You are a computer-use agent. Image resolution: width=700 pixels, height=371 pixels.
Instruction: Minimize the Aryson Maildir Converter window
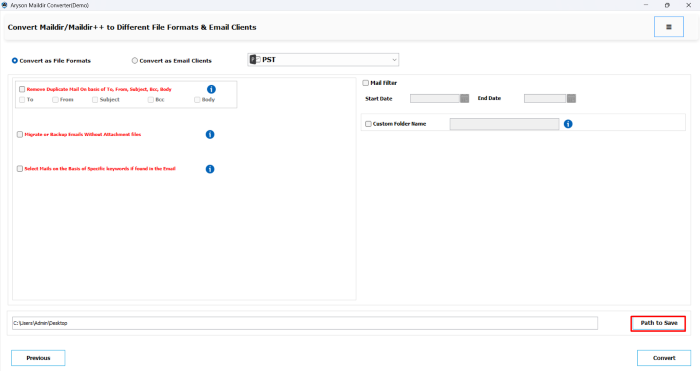click(x=646, y=5)
